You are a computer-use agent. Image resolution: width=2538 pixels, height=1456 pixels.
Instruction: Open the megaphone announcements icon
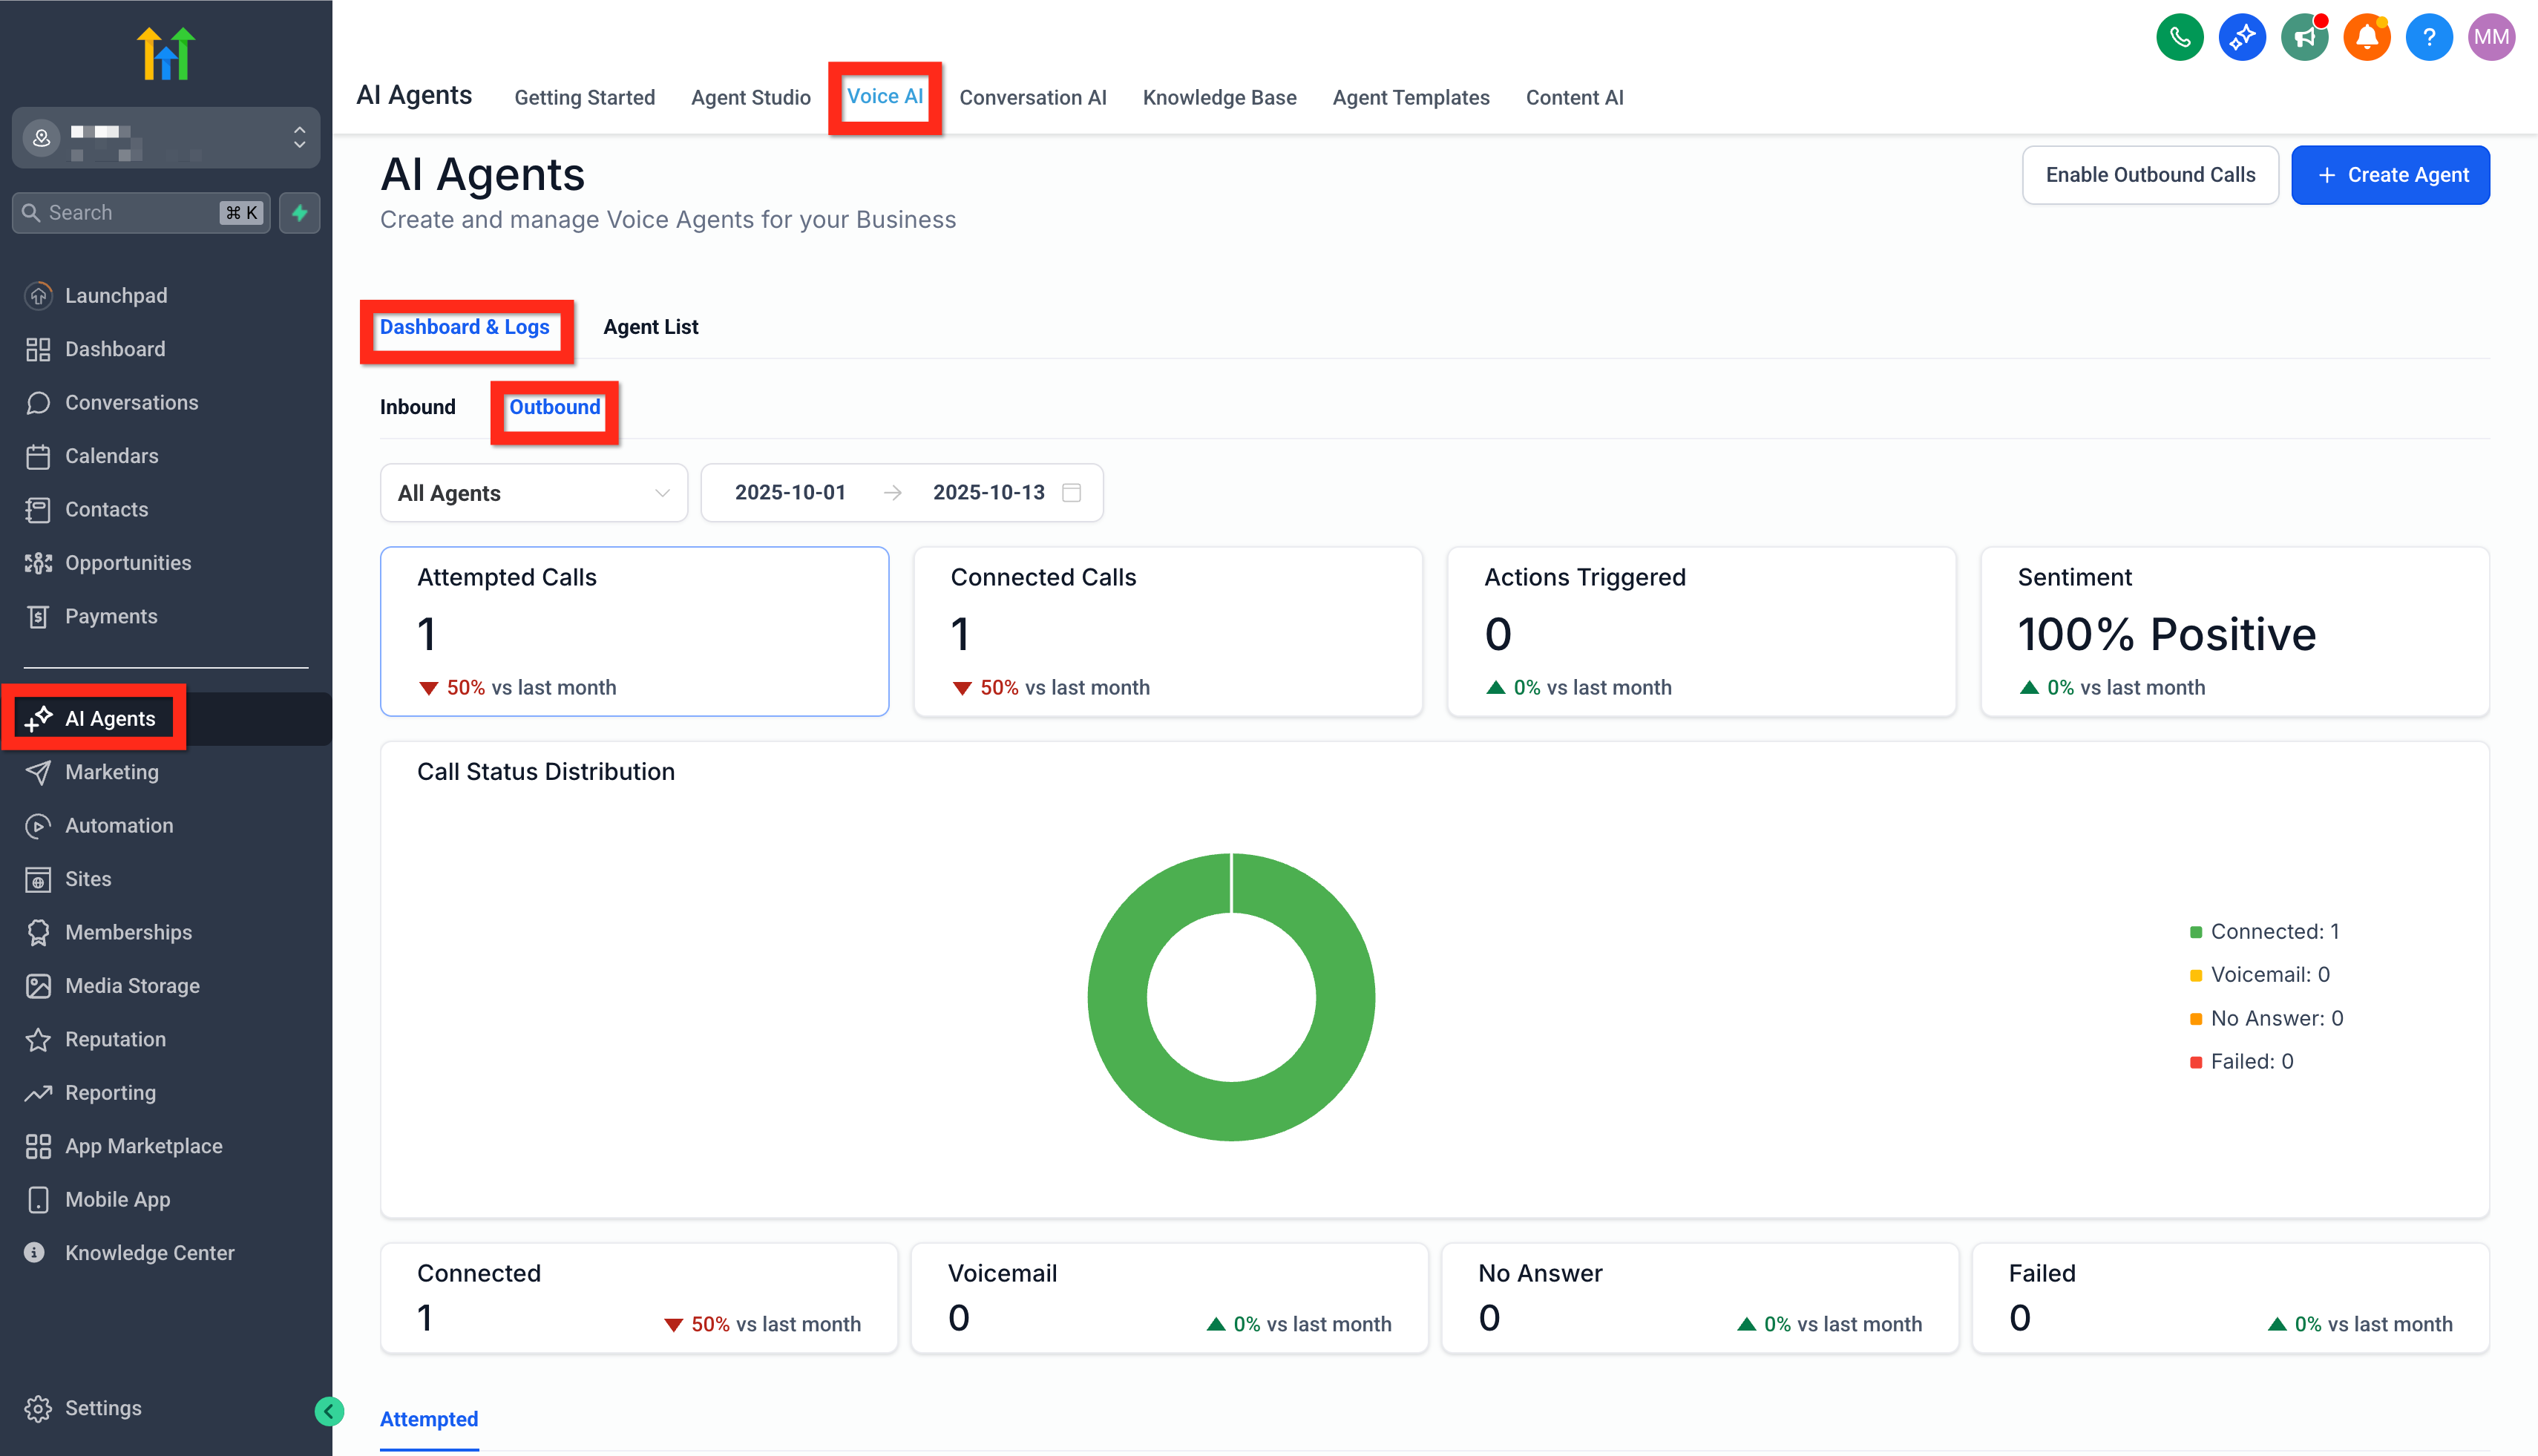pyautogui.click(x=2304, y=38)
